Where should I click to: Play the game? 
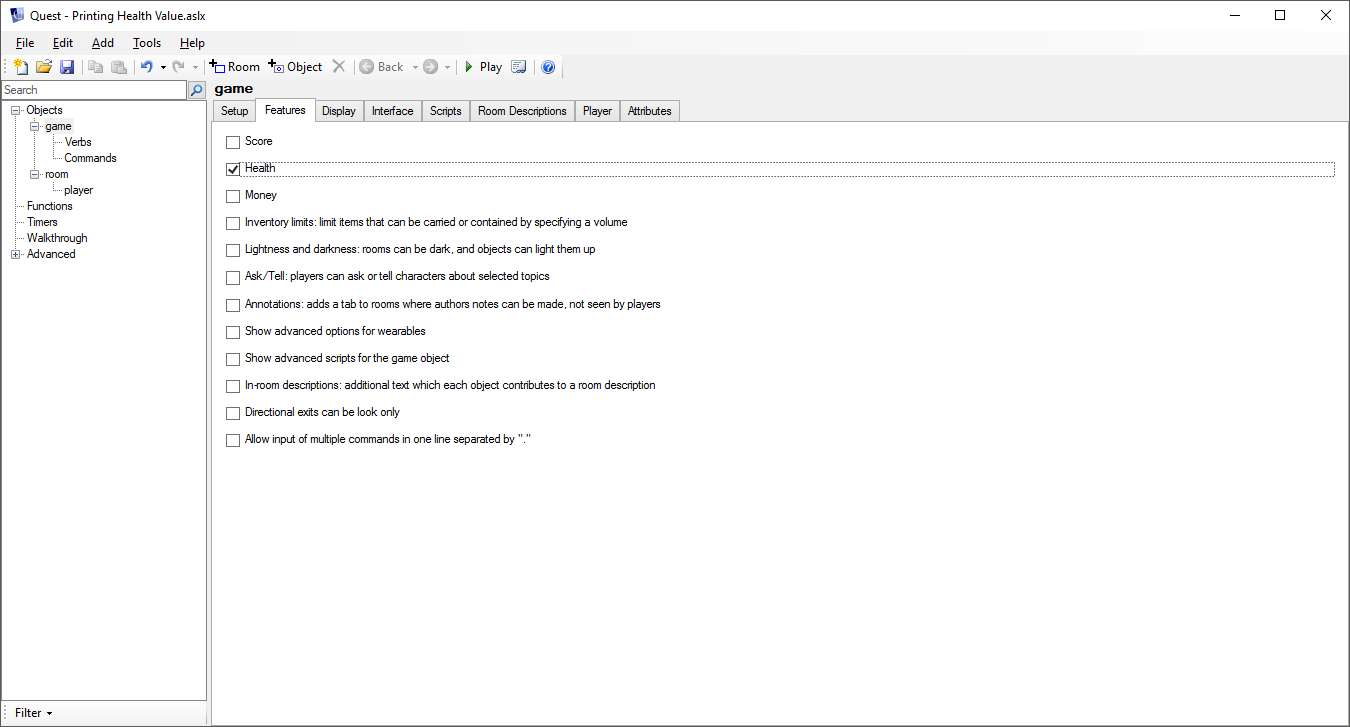click(483, 67)
